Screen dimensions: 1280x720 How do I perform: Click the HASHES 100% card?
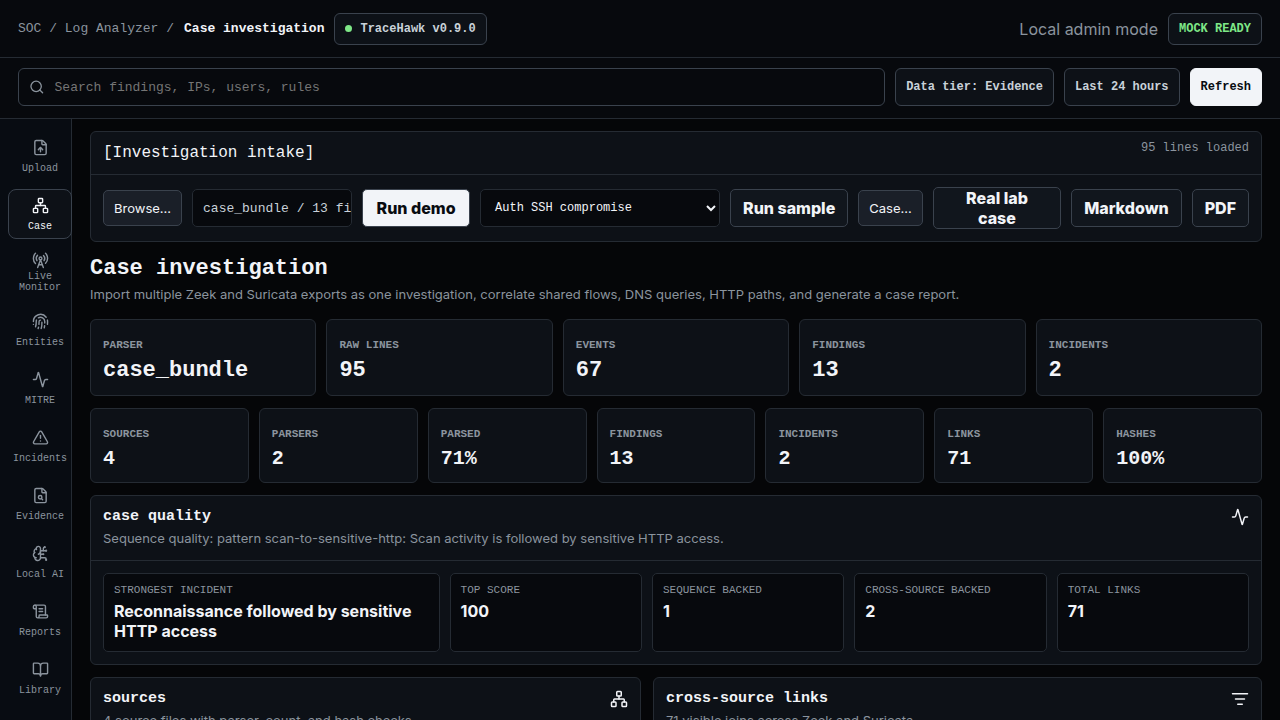(1183, 446)
